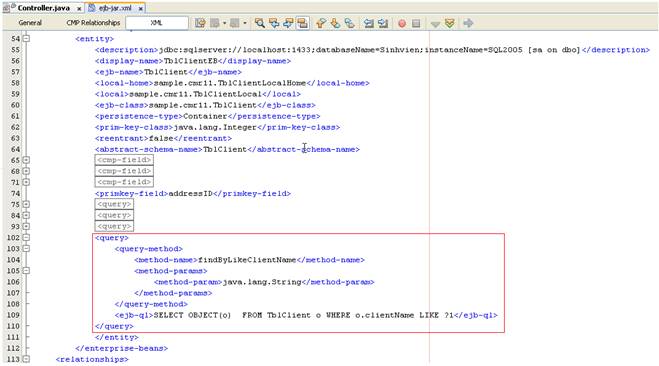
Task: Jump to the previous bookmark icon
Action: pyautogui.click(x=321, y=23)
